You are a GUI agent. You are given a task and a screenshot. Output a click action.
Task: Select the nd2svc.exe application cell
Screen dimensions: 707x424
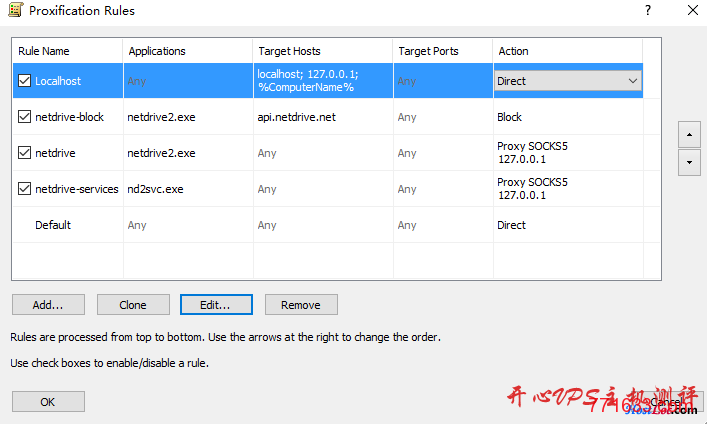[x=155, y=189]
